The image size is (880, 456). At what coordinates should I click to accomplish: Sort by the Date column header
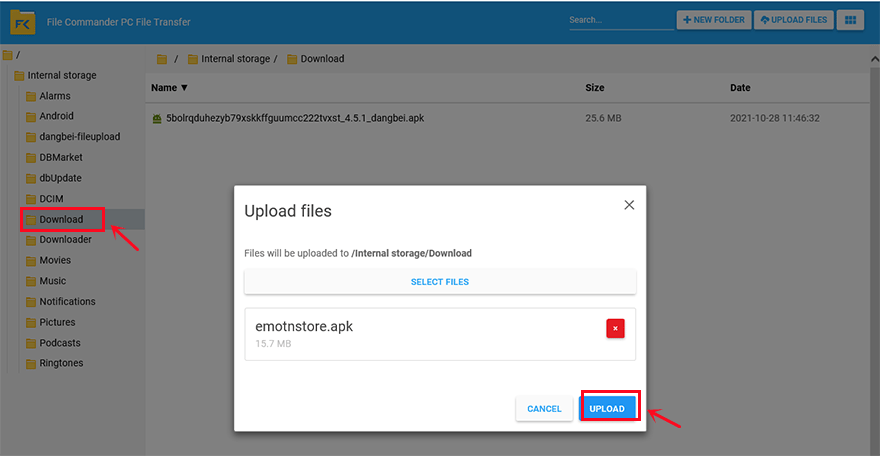tap(740, 88)
